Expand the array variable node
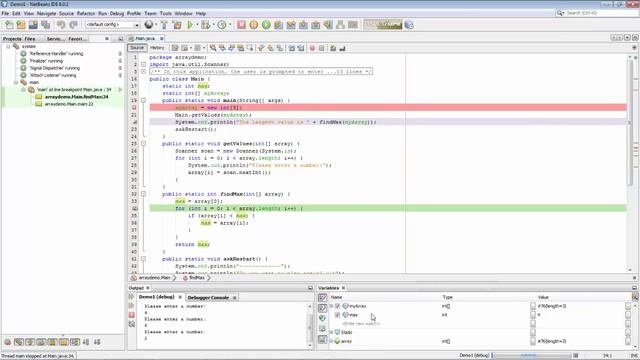 tap(331, 341)
